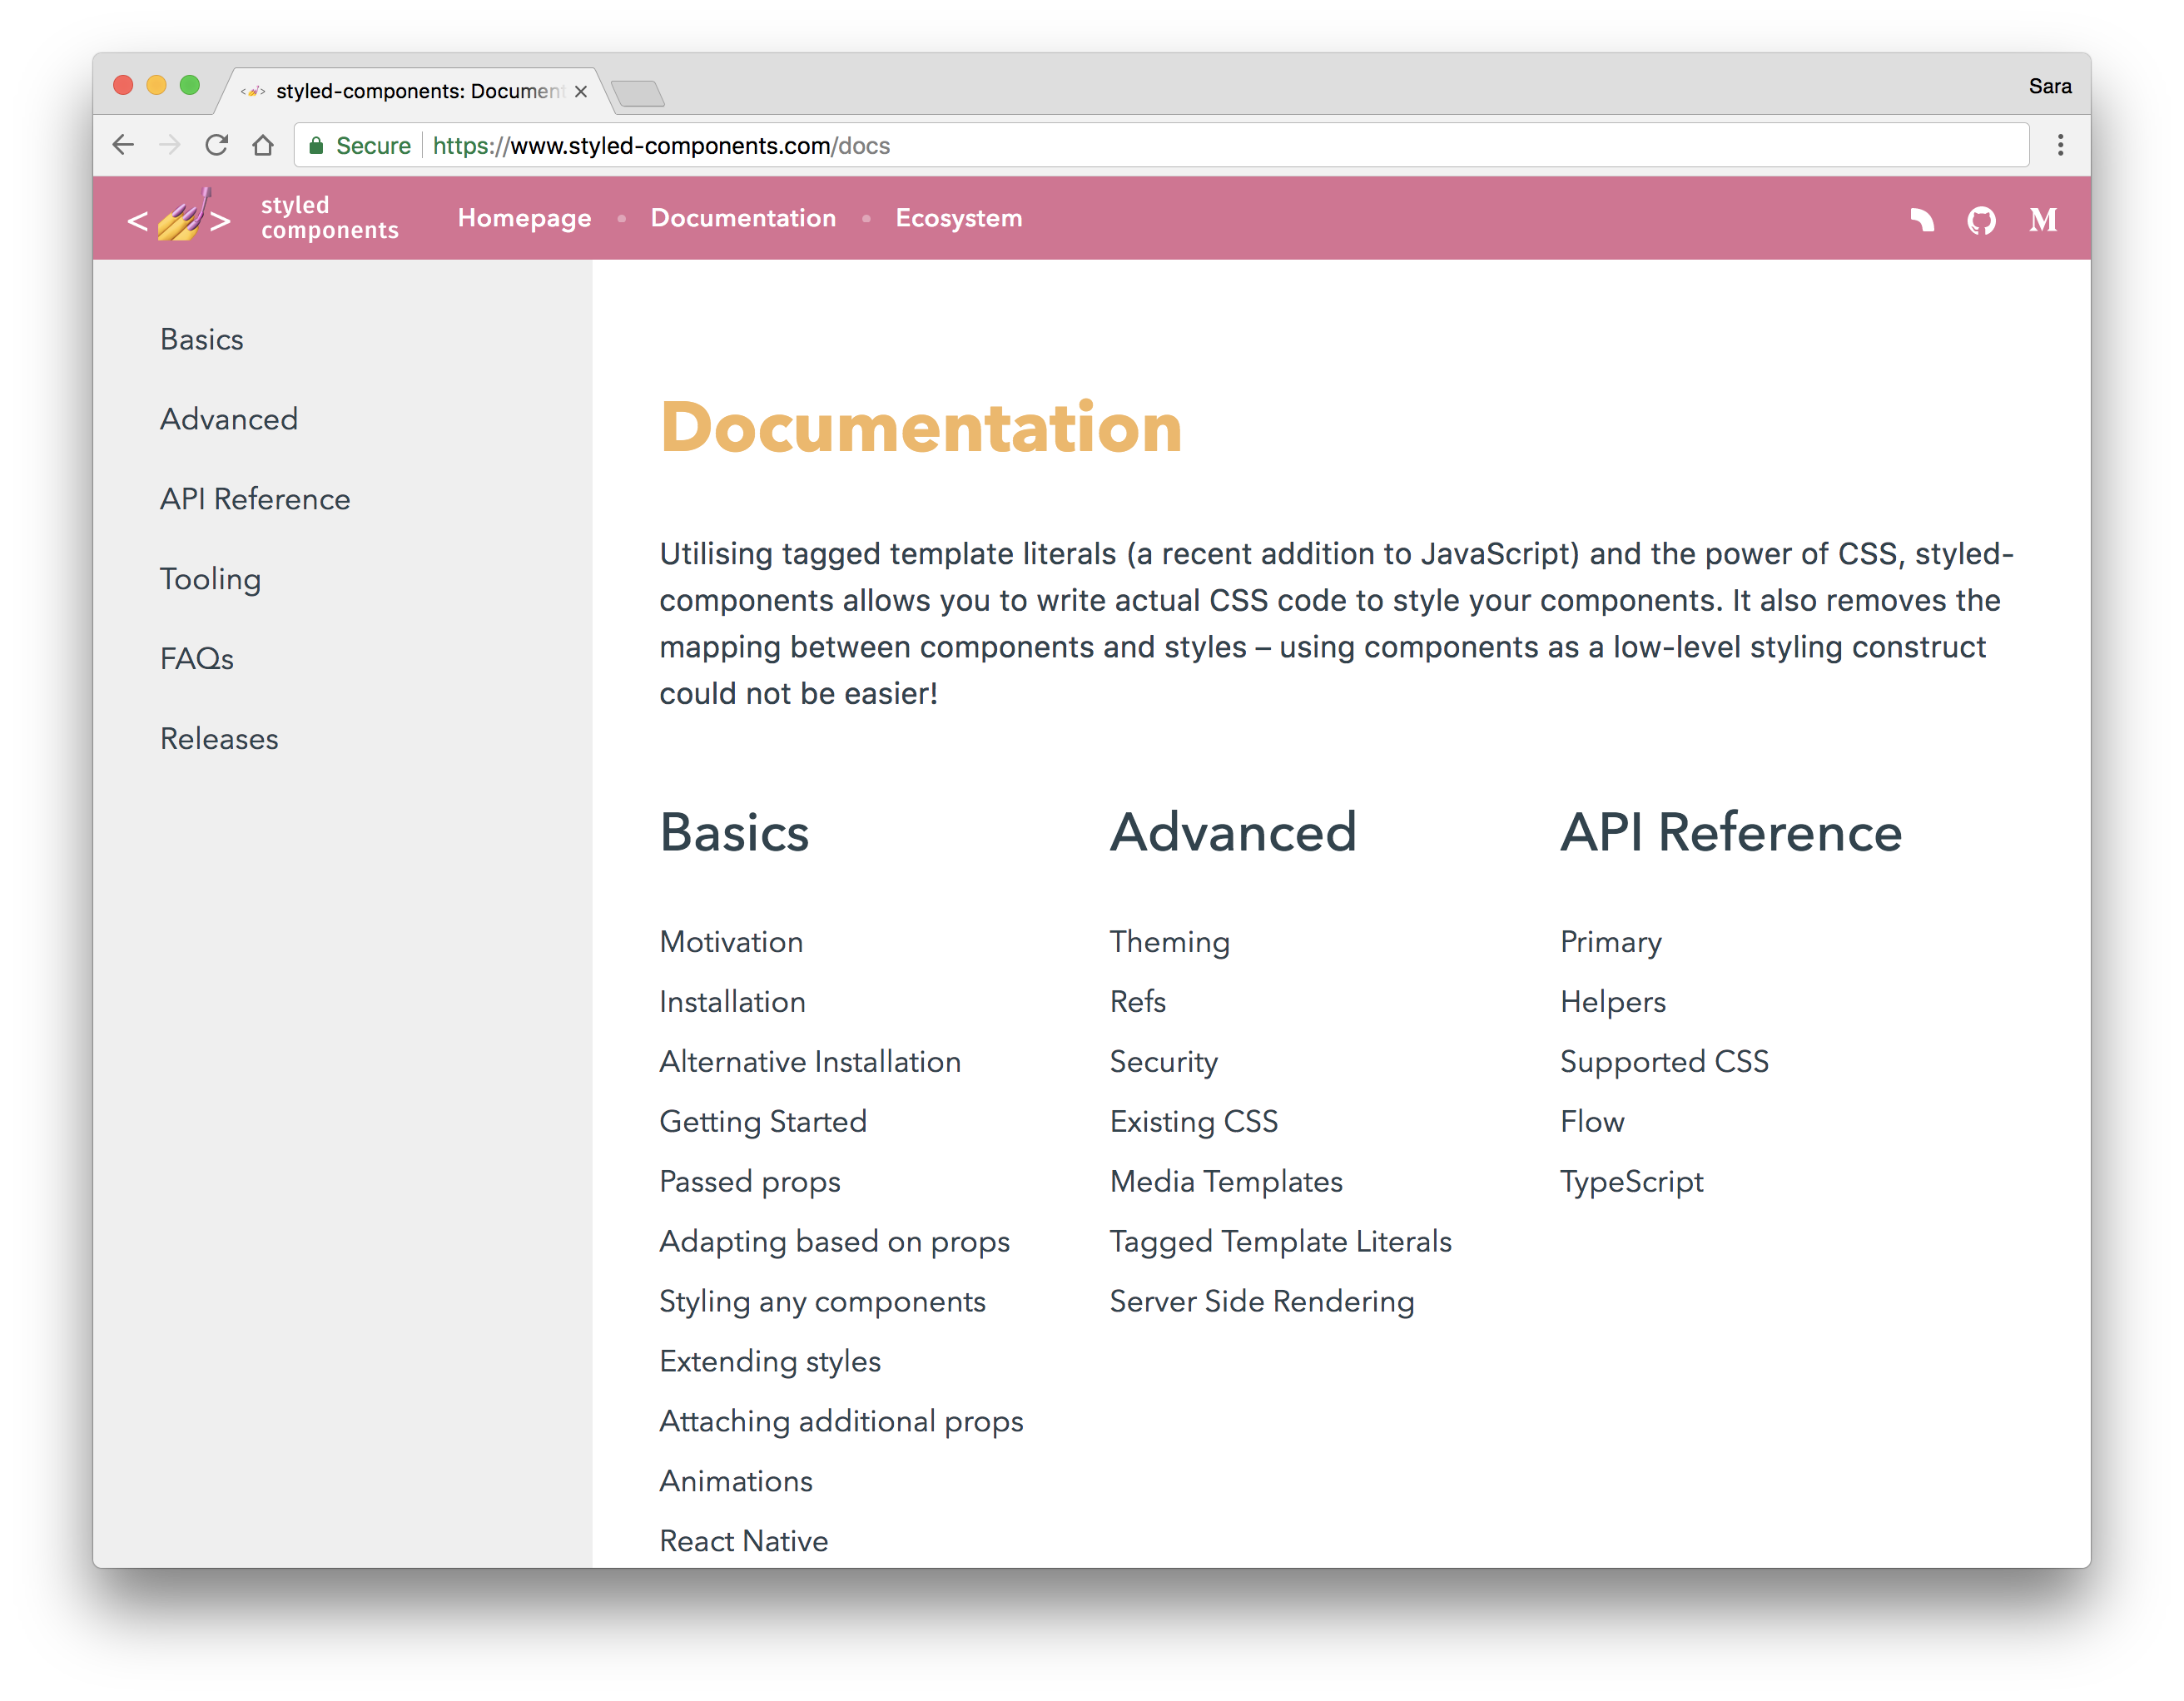Screen dimensions: 2184x1701
Task: Open the TypeScript link under API Reference
Action: [1631, 1181]
